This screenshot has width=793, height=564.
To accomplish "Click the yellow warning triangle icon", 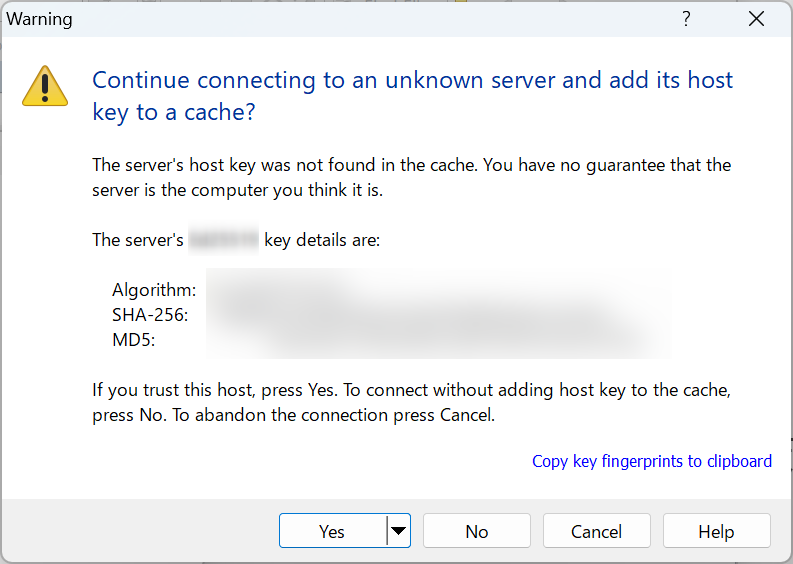I will coord(45,86).
